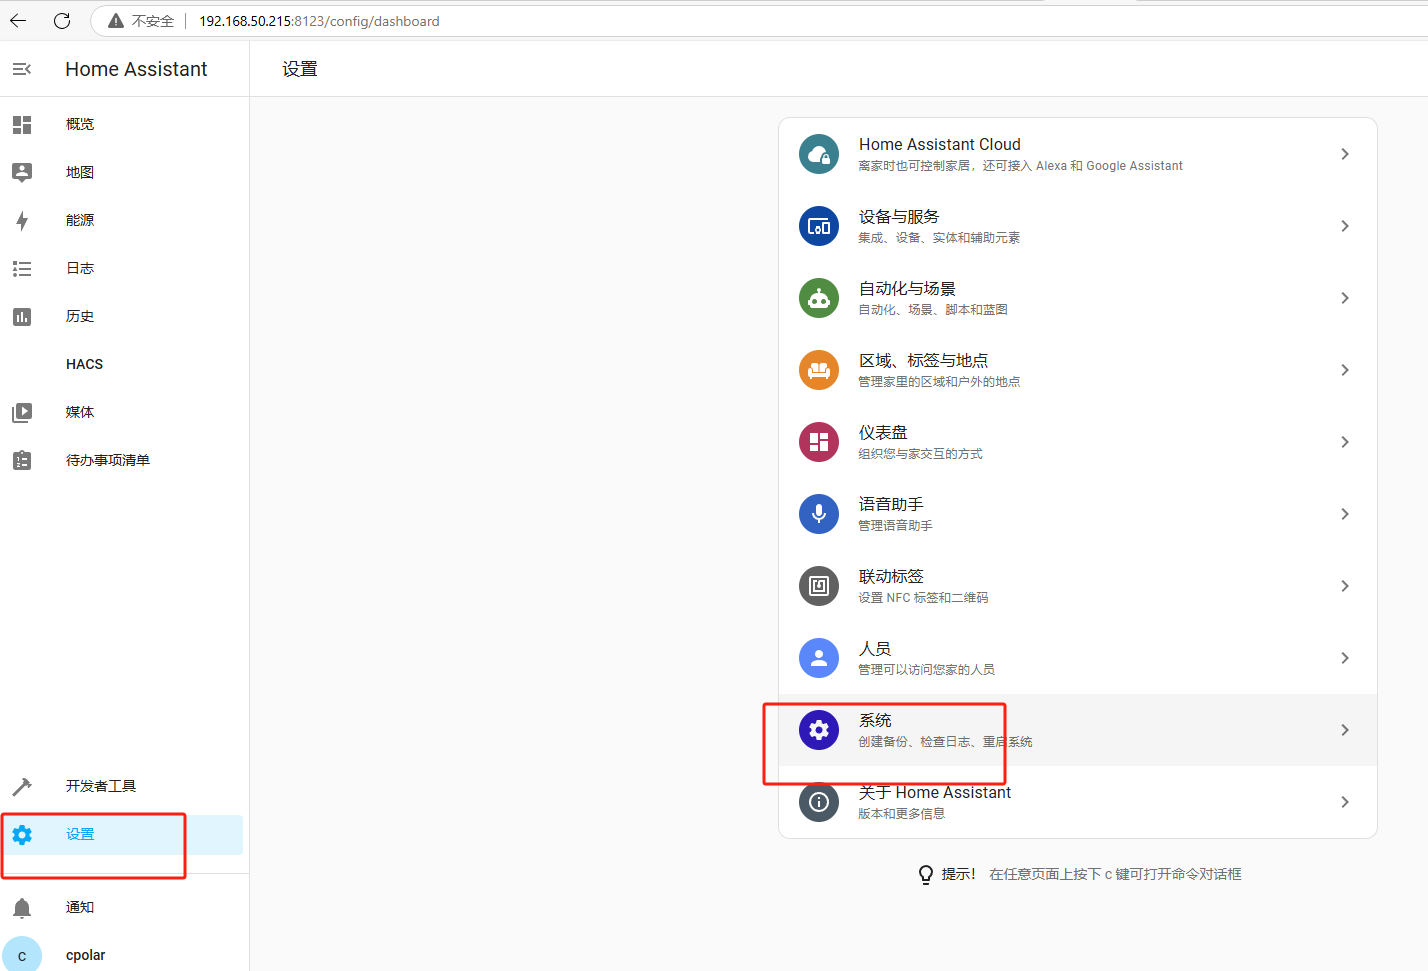Click the browser address bar URL
This screenshot has height=971, width=1428.
(319, 21)
